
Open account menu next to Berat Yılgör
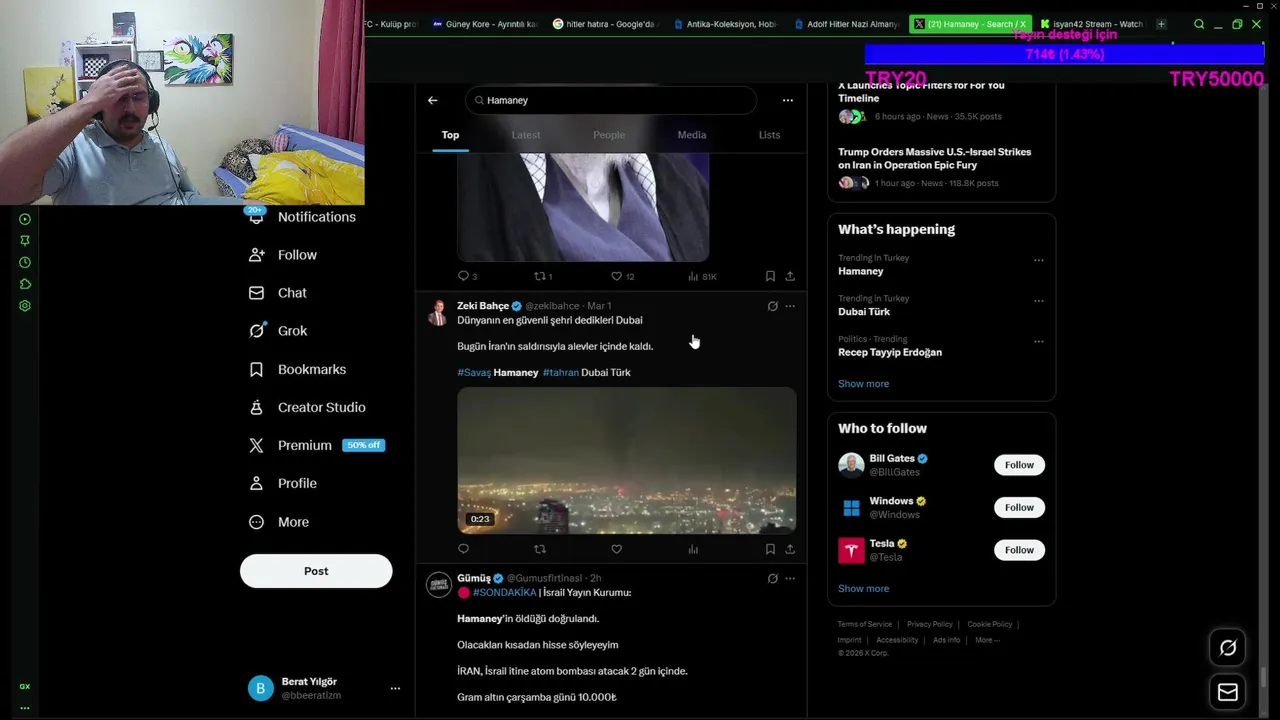click(x=395, y=688)
